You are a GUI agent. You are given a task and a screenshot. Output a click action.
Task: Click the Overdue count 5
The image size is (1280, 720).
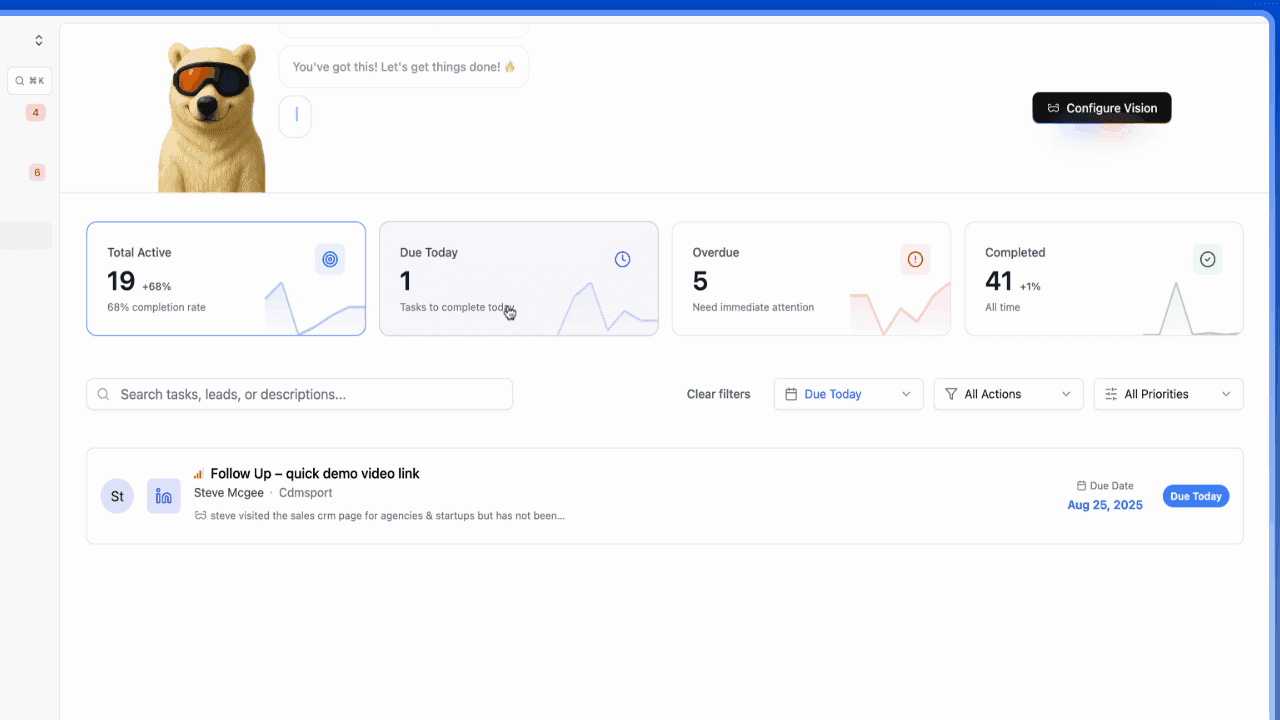(x=700, y=282)
